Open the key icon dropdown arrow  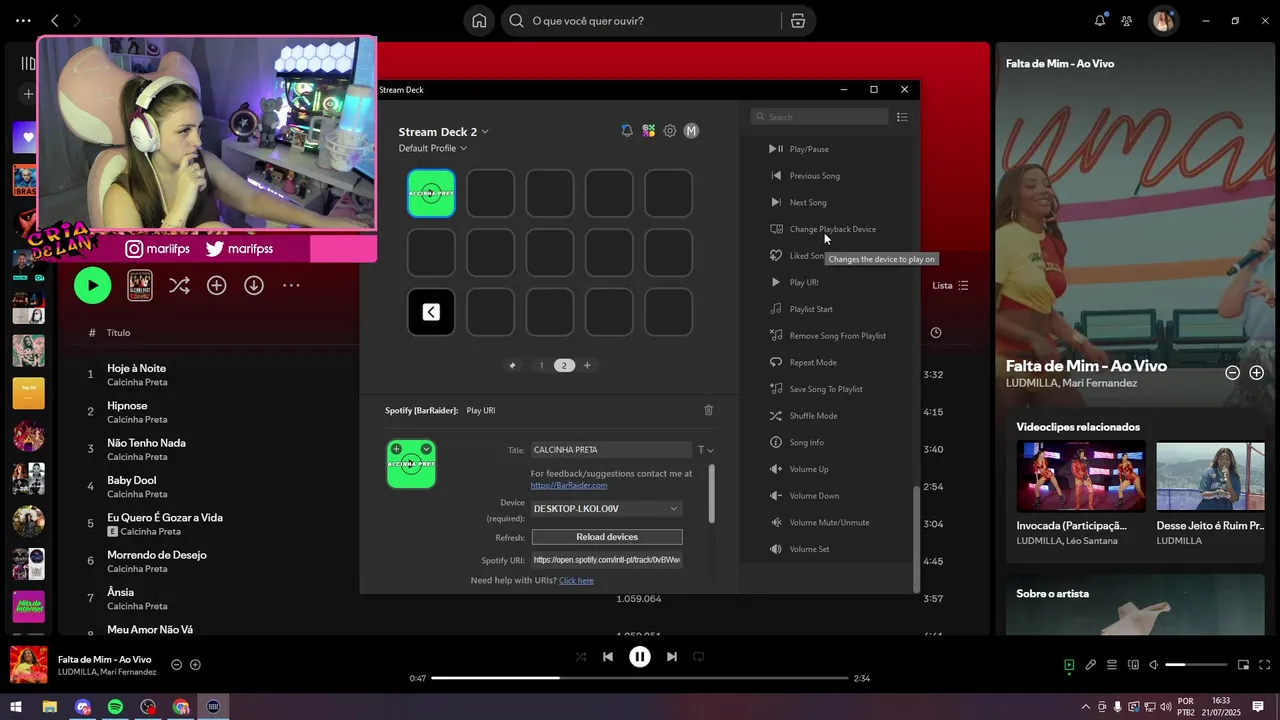point(426,449)
